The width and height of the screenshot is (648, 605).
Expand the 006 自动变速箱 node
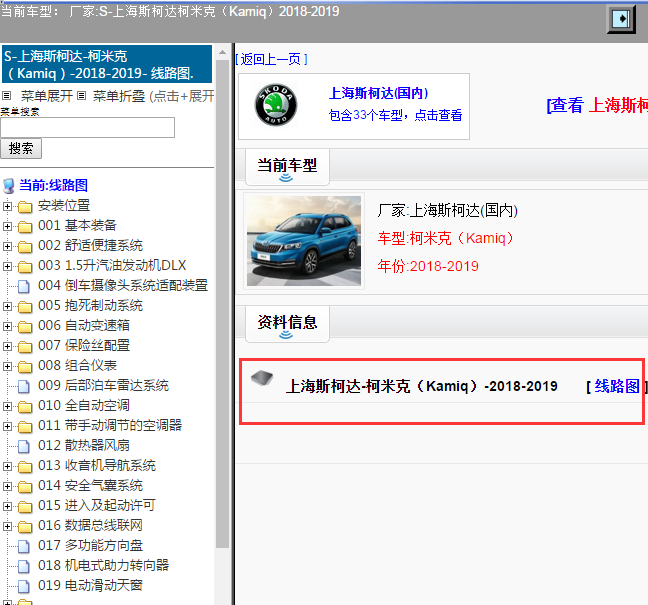(x=7, y=326)
